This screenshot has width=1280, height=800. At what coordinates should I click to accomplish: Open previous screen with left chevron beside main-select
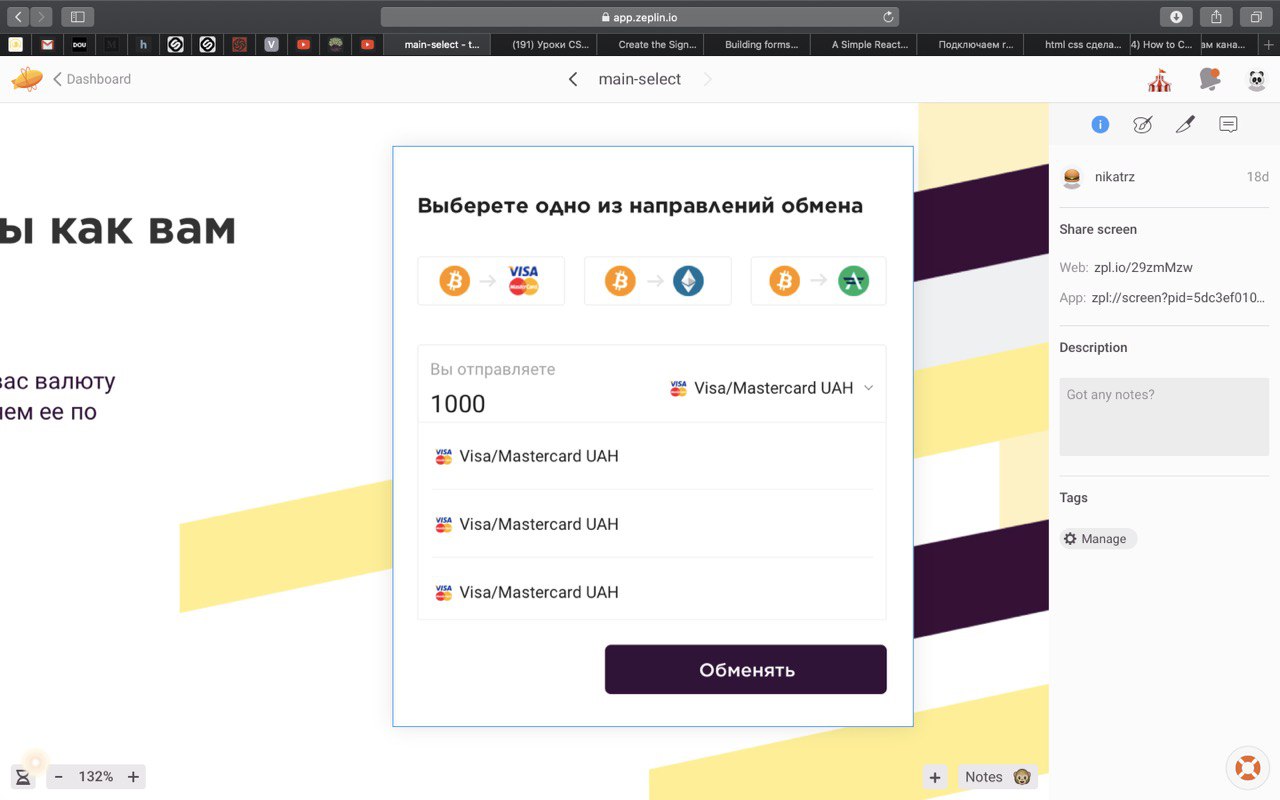(573, 79)
